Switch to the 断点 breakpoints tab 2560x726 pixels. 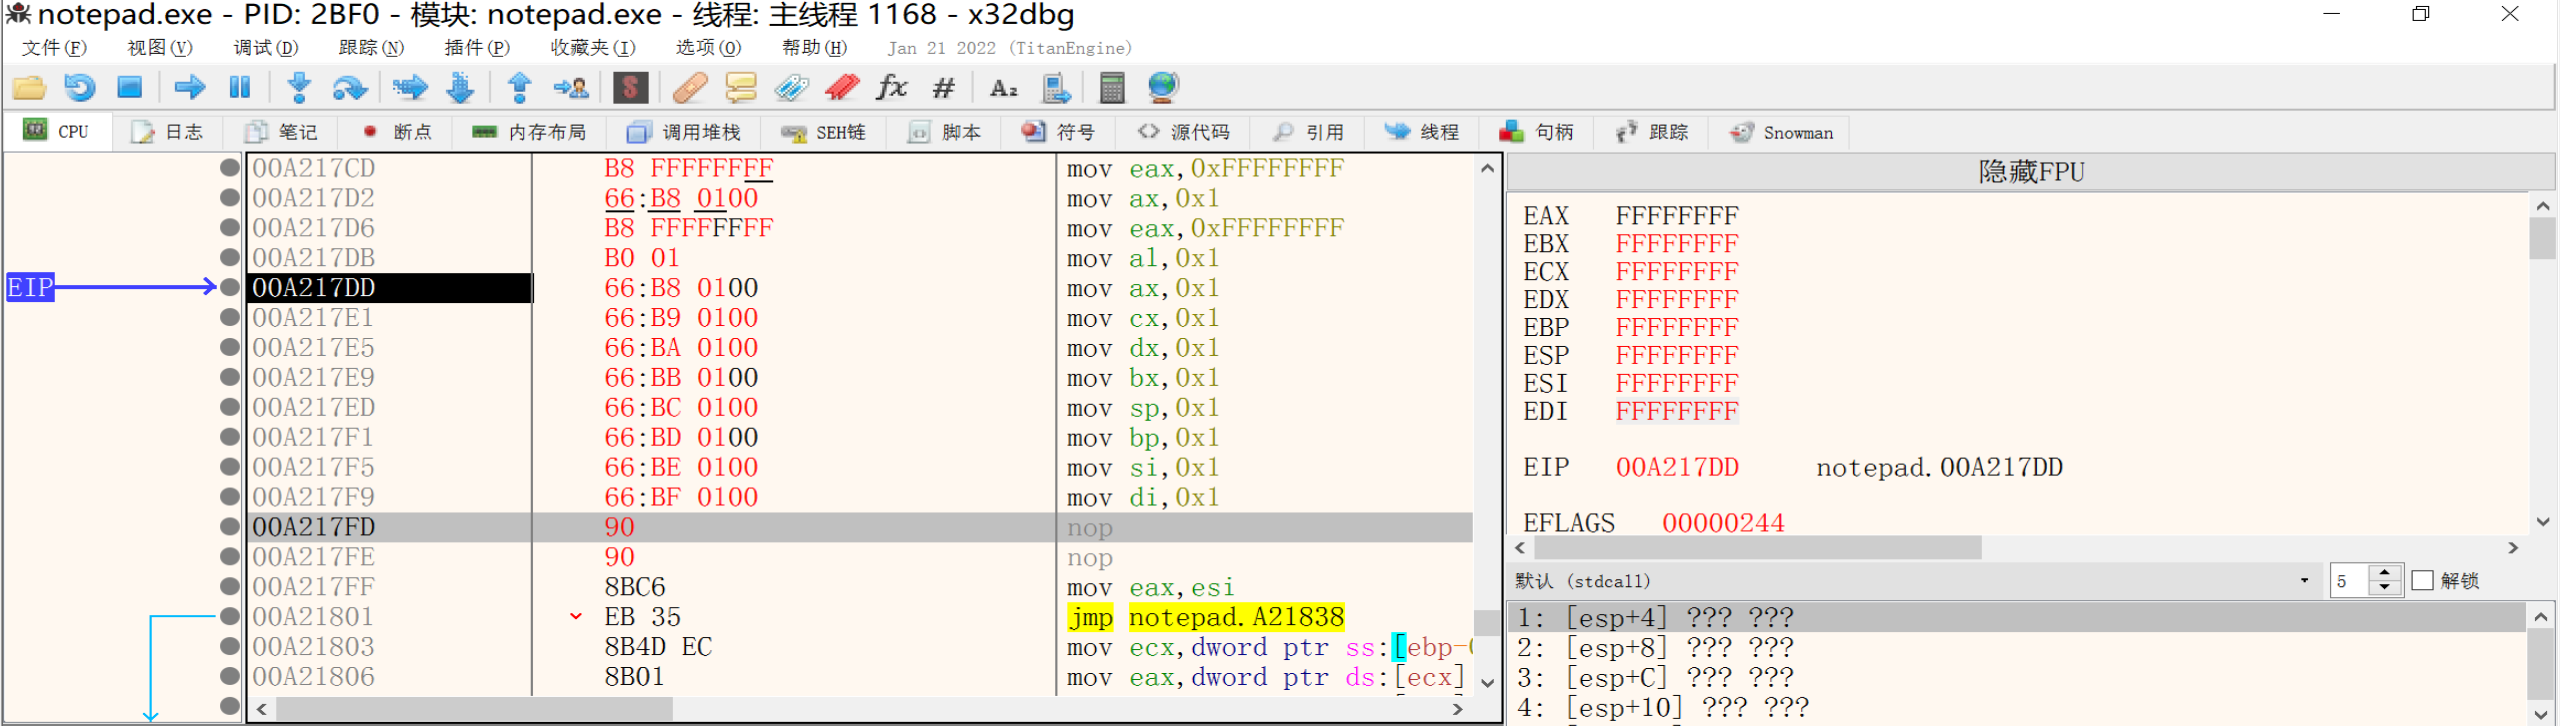[x=397, y=132]
